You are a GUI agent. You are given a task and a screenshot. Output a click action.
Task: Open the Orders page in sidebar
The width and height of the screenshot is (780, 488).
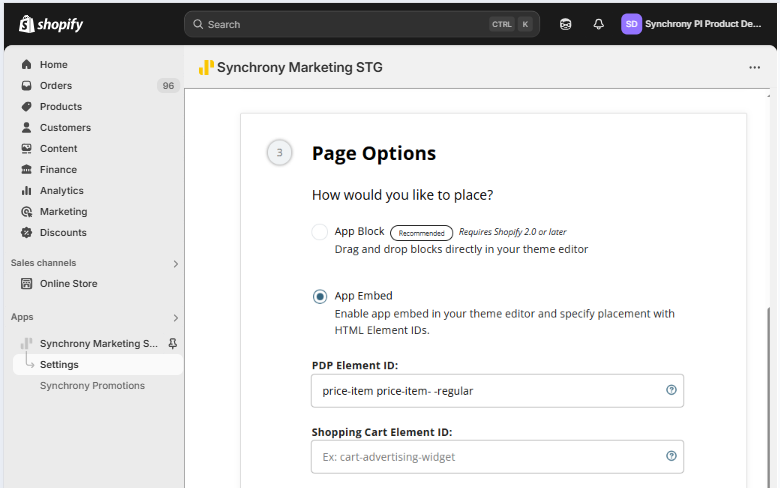click(x=56, y=86)
